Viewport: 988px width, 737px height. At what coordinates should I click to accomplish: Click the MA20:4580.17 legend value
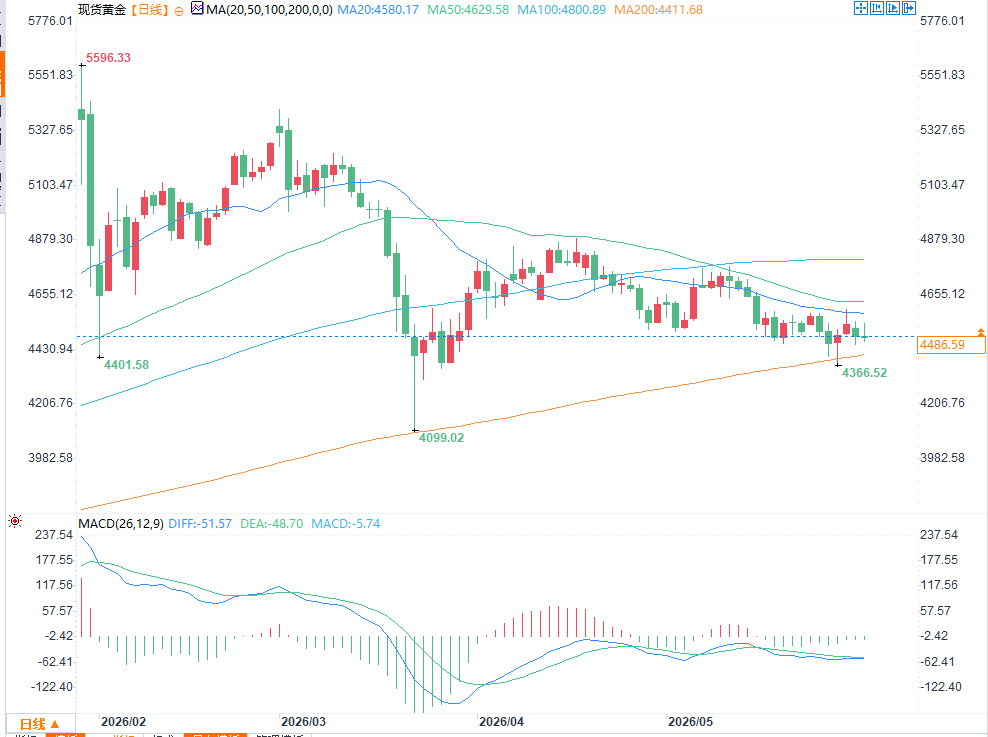[x=378, y=9]
